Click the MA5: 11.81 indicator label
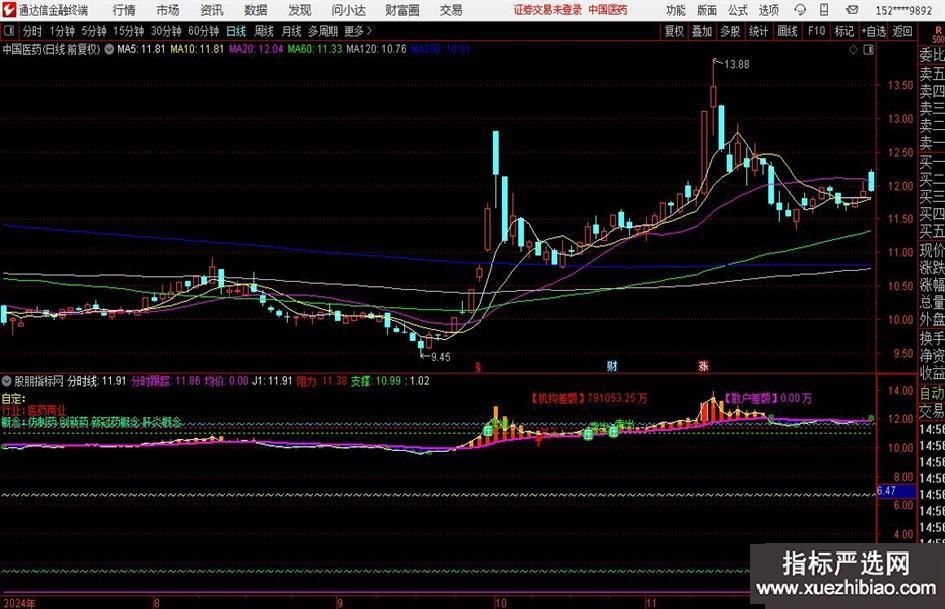The width and height of the screenshot is (945, 609). tap(141, 49)
